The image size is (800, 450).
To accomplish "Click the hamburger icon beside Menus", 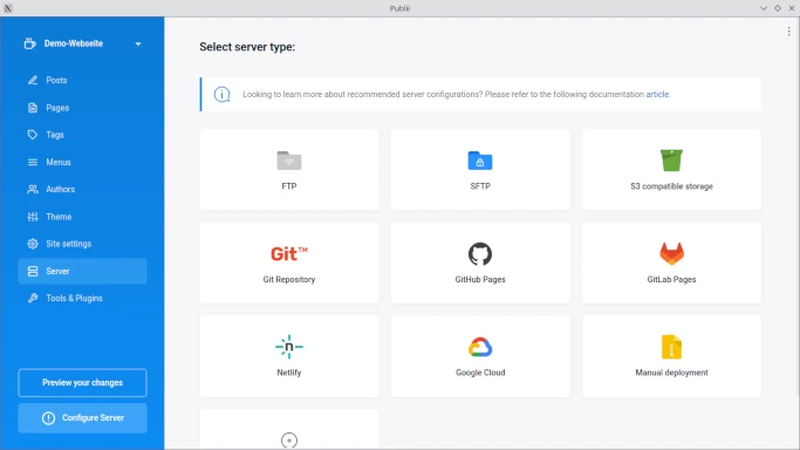I will point(33,162).
